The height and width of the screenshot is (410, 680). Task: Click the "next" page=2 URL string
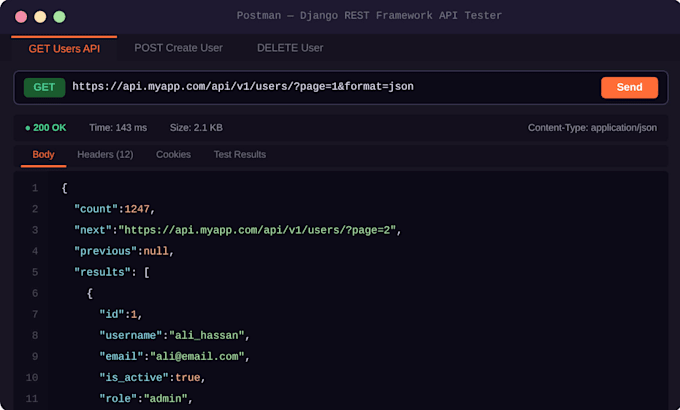pos(257,230)
